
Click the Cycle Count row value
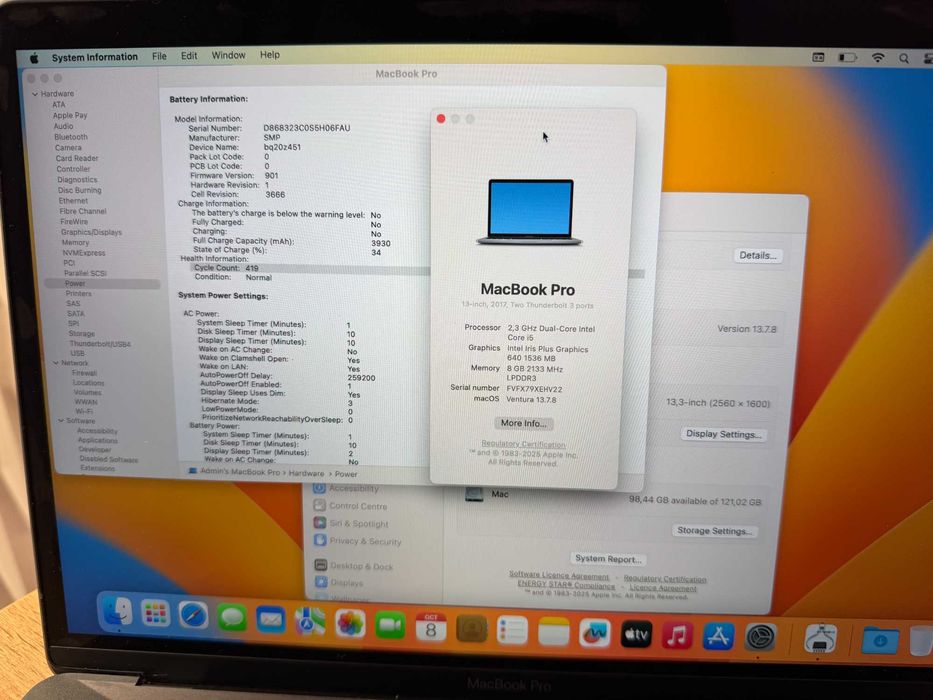[x=252, y=268]
